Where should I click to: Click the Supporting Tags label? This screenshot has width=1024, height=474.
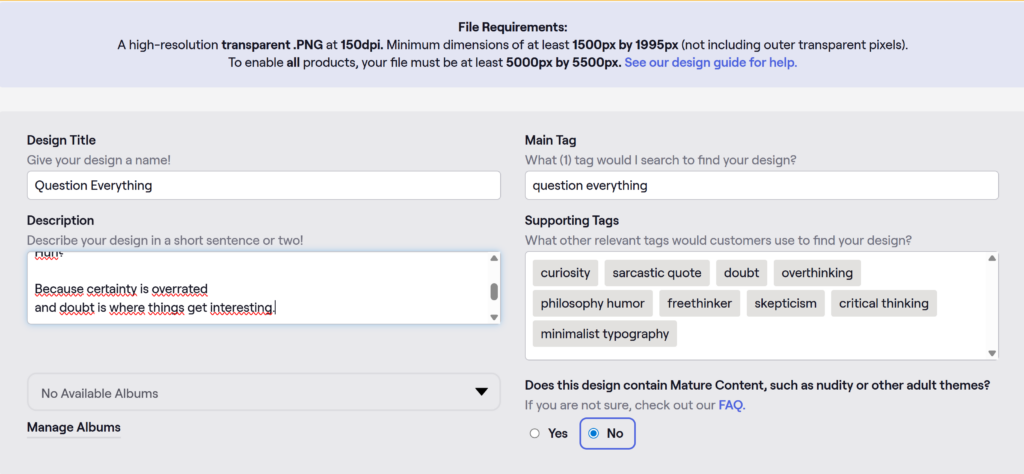572,221
